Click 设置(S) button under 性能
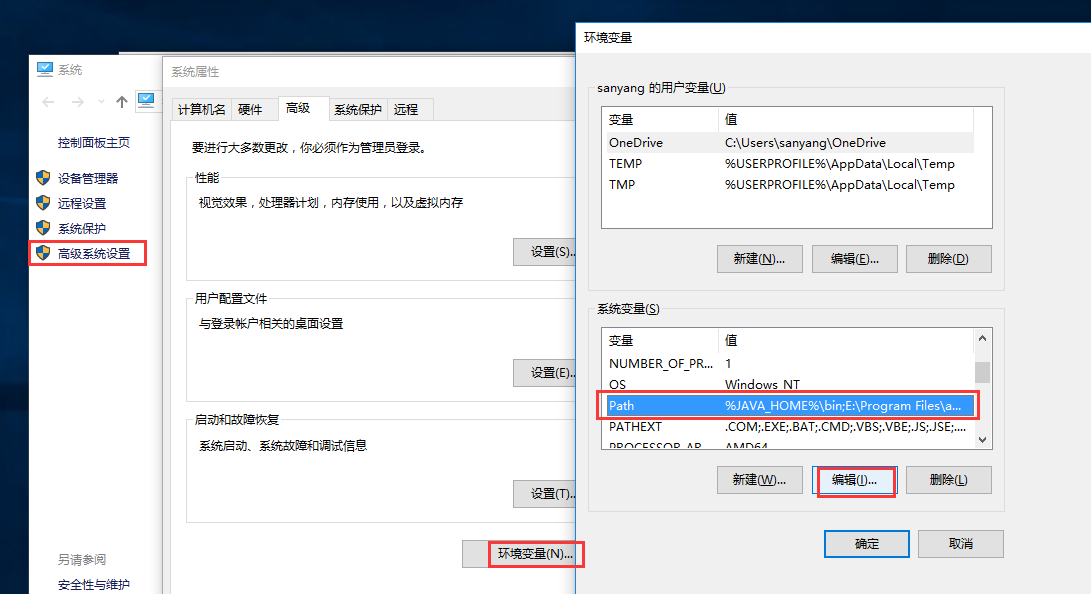Image resolution: width=1091 pixels, height=594 pixels. (x=545, y=252)
